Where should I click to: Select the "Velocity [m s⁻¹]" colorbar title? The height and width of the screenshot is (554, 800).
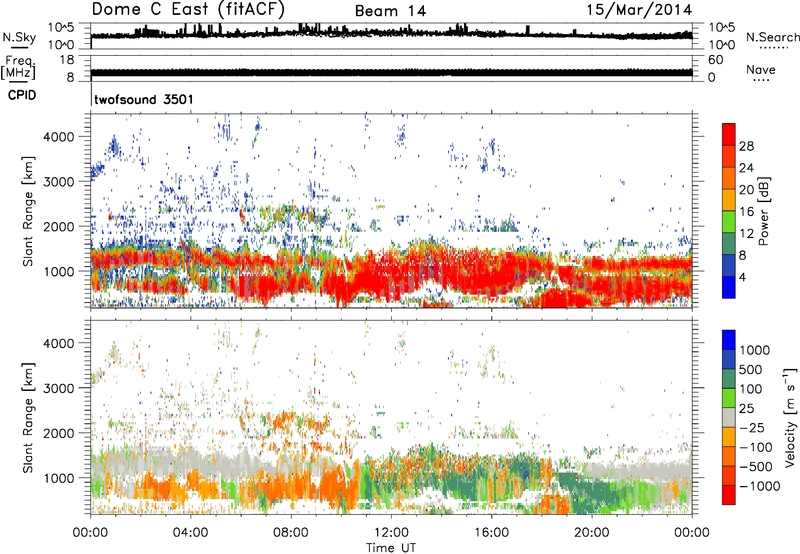pyautogui.click(x=790, y=417)
